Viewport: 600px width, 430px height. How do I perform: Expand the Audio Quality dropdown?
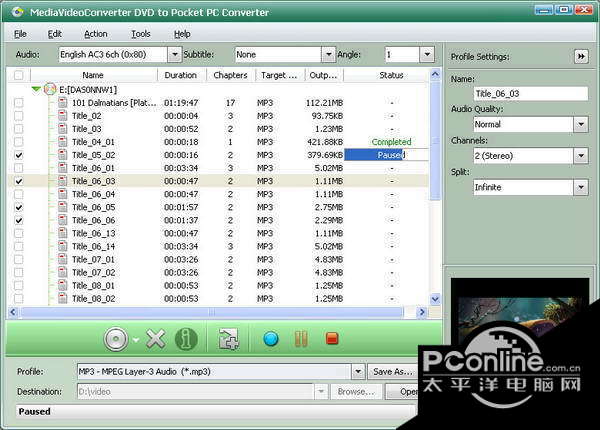pos(581,124)
